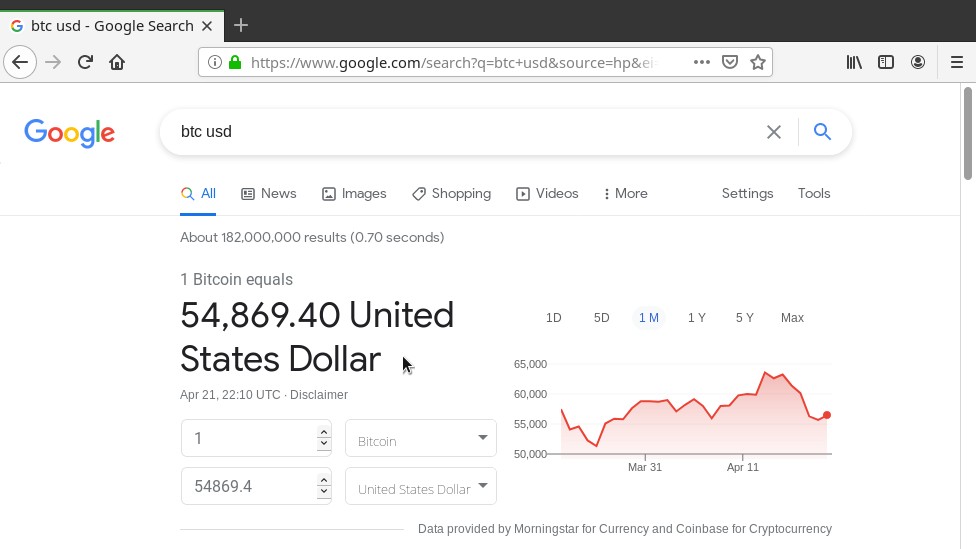Click the Firefox home icon
Viewport: 976px width, 549px height.
pos(117,62)
